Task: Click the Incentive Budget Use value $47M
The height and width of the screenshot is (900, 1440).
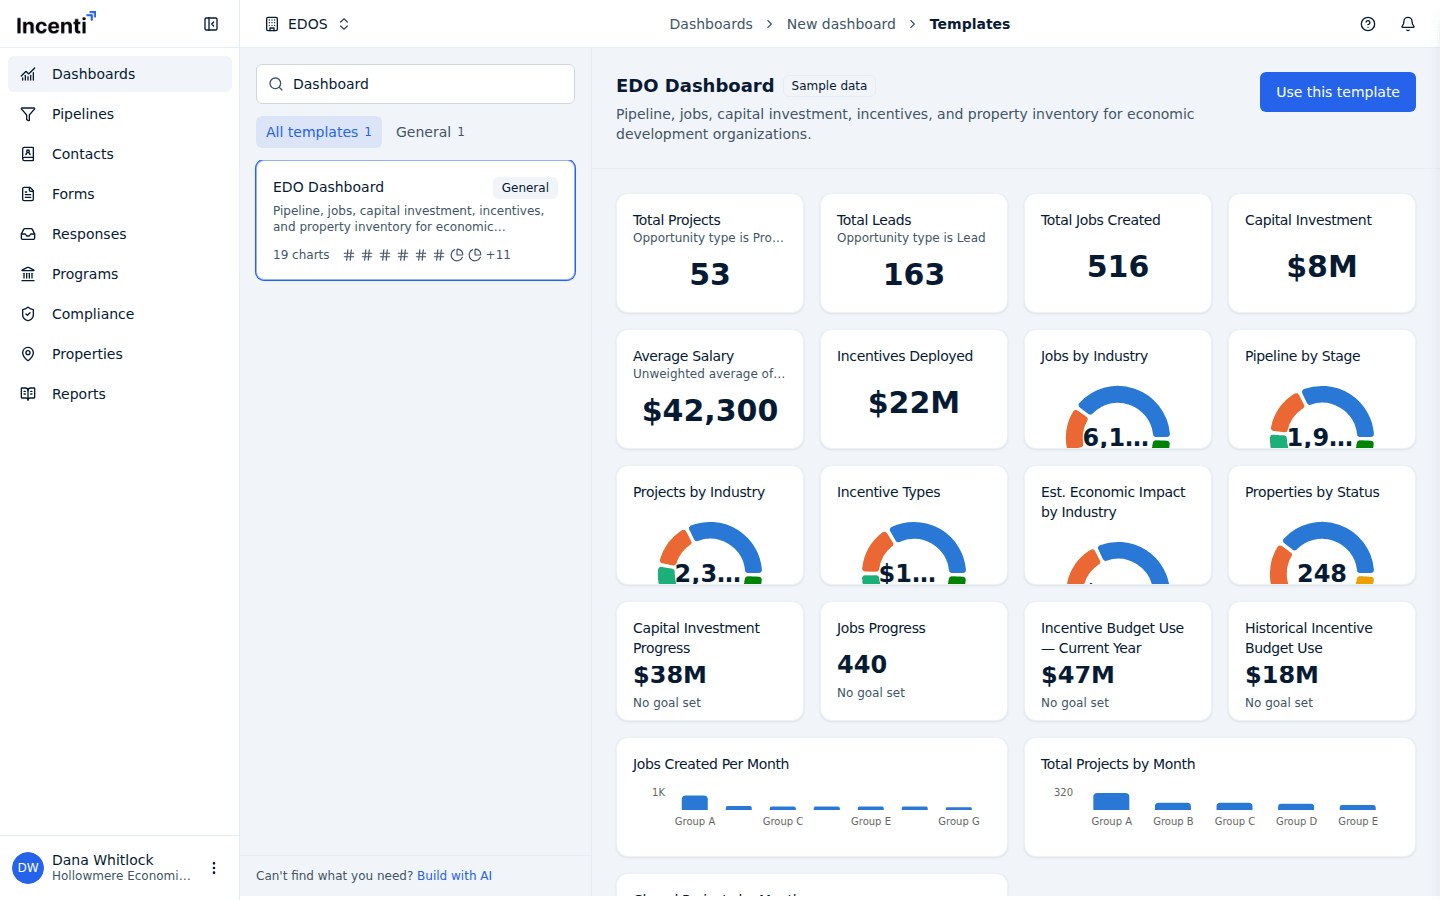Action: coord(1078,675)
